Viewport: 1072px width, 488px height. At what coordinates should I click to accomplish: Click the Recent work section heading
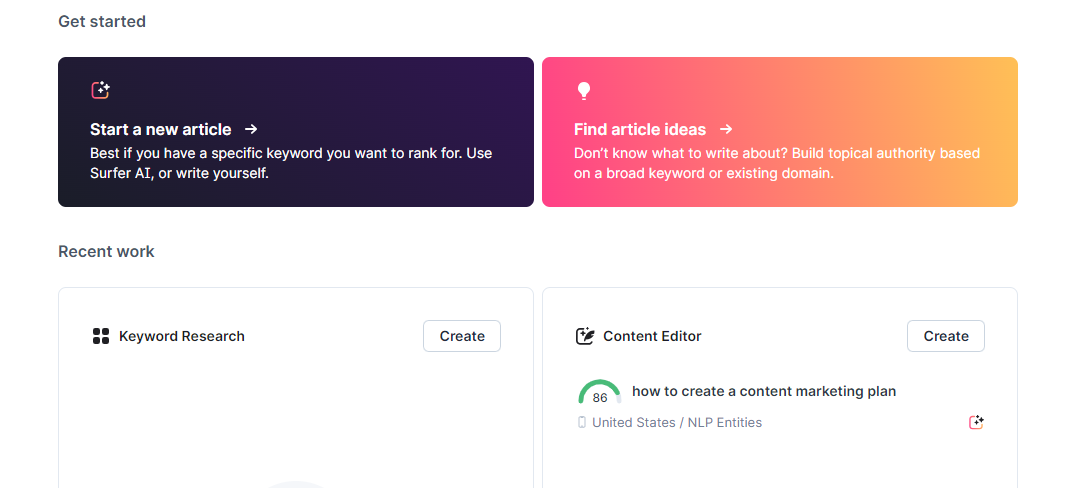[106, 251]
